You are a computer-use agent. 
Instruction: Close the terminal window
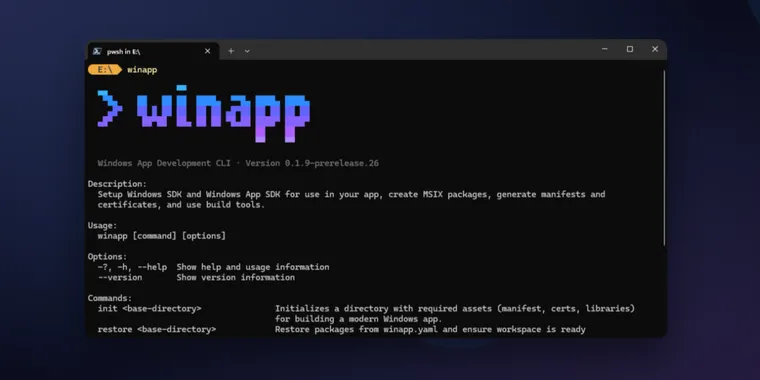pyautogui.click(x=655, y=49)
